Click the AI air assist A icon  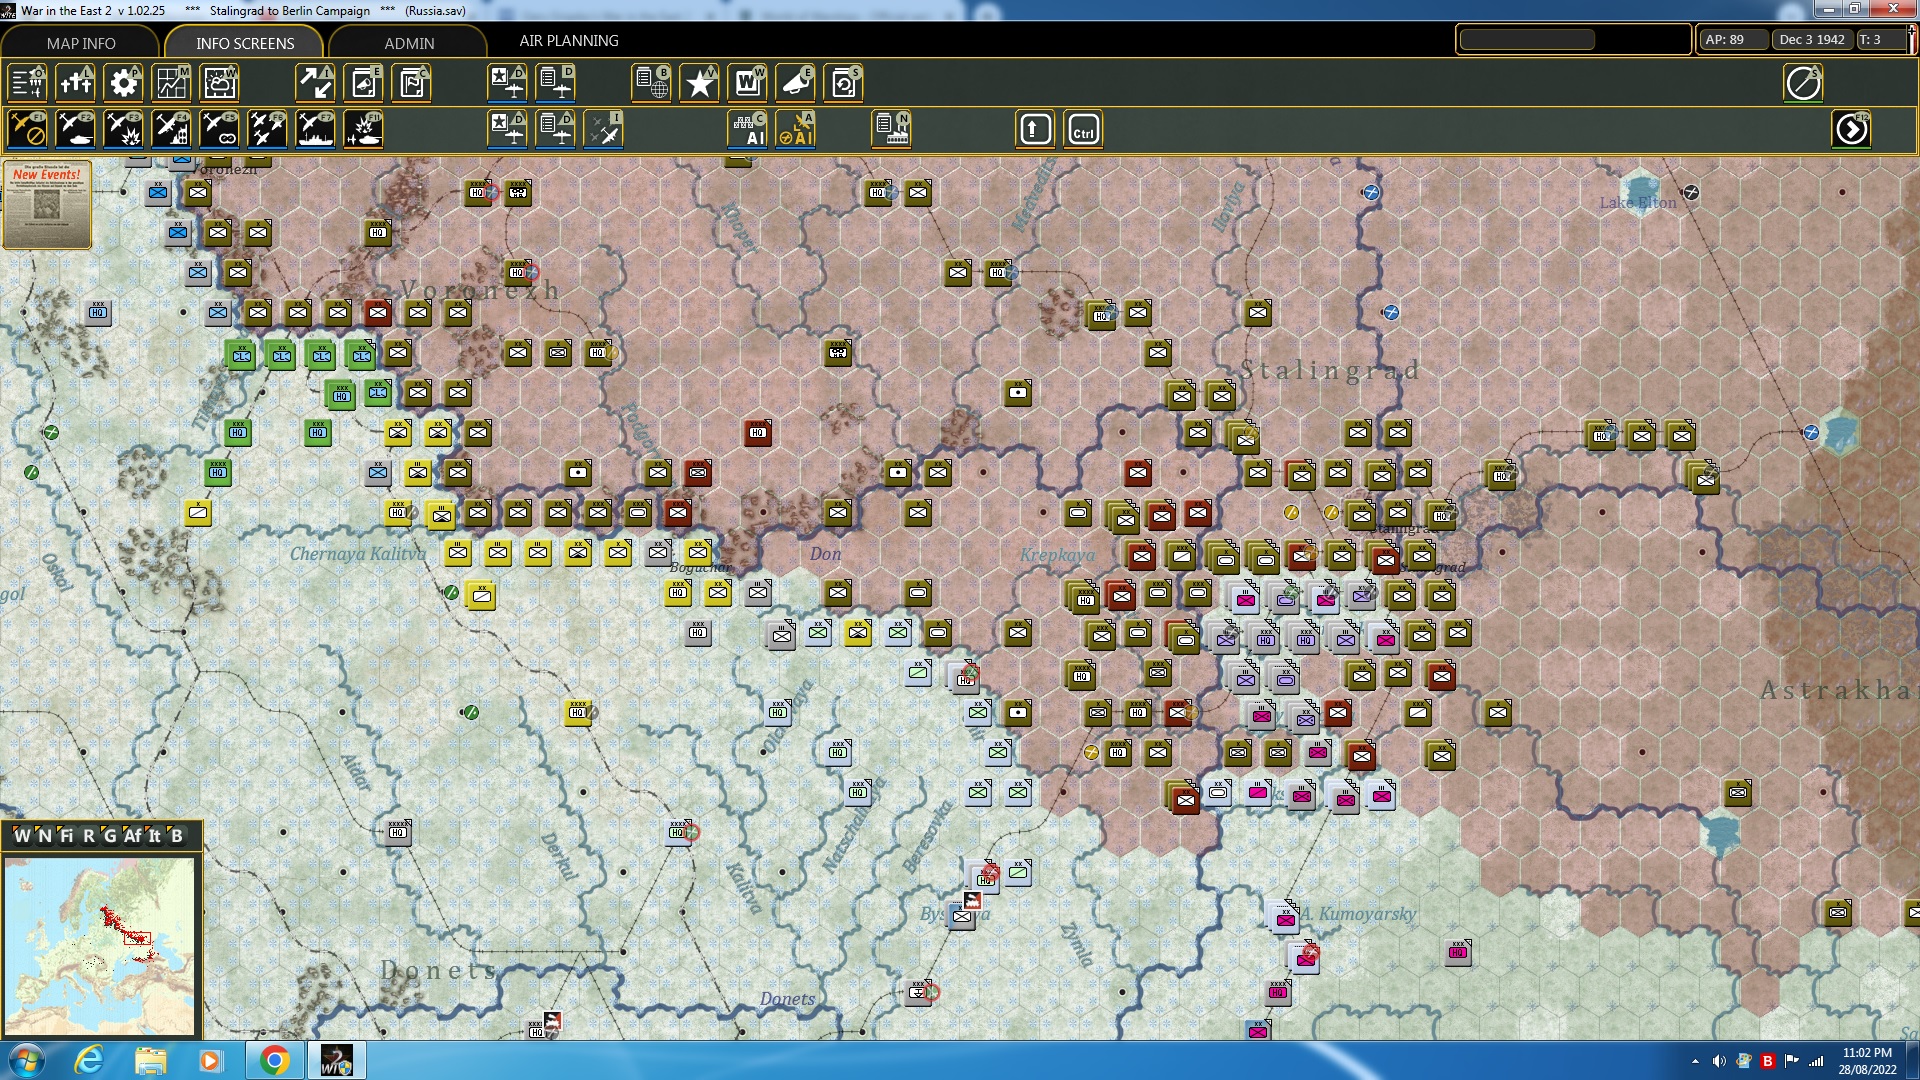[x=795, y=130]
